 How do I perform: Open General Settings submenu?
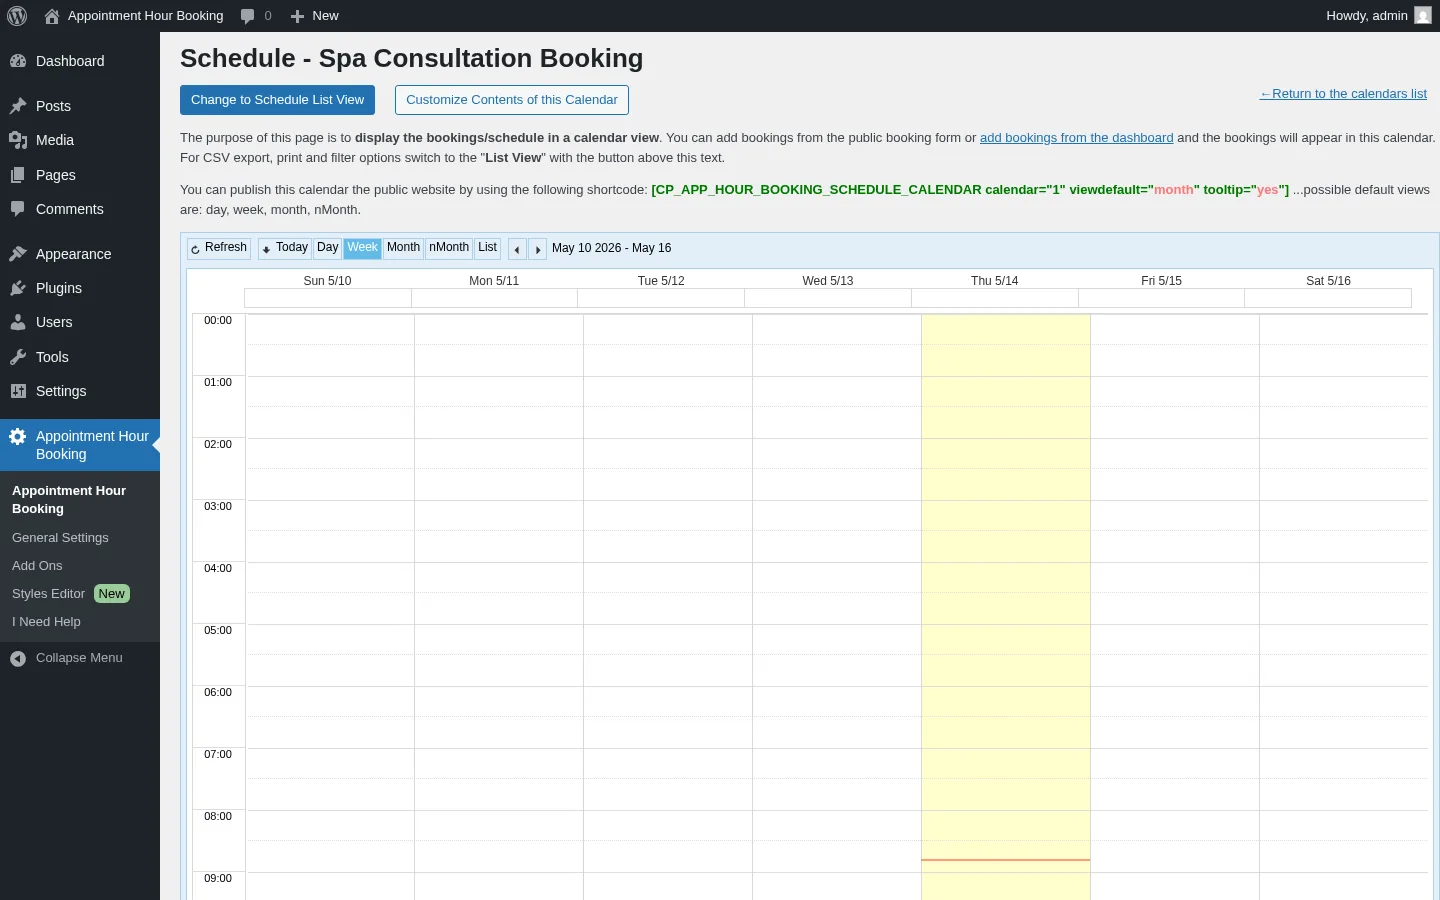[x=60, y=538]
